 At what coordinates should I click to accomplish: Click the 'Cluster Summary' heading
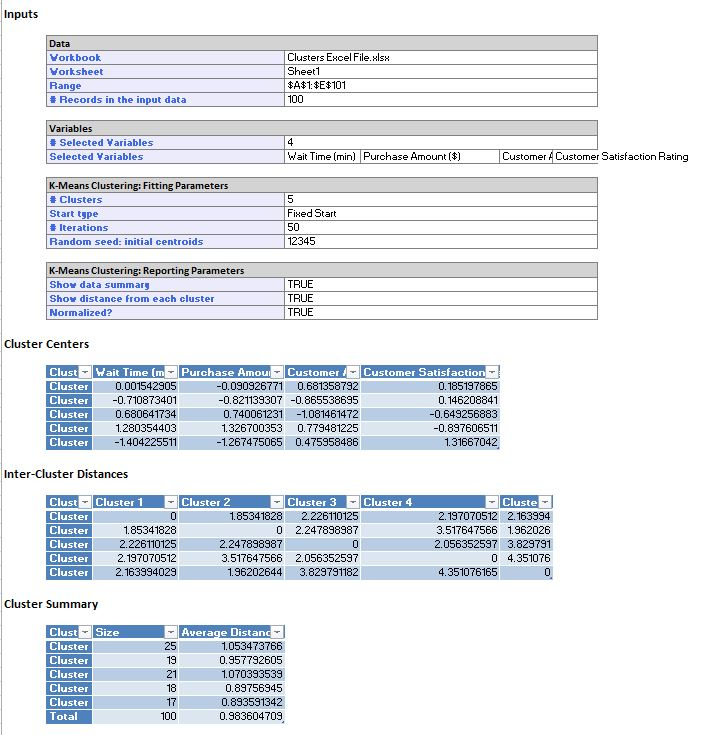51,604
